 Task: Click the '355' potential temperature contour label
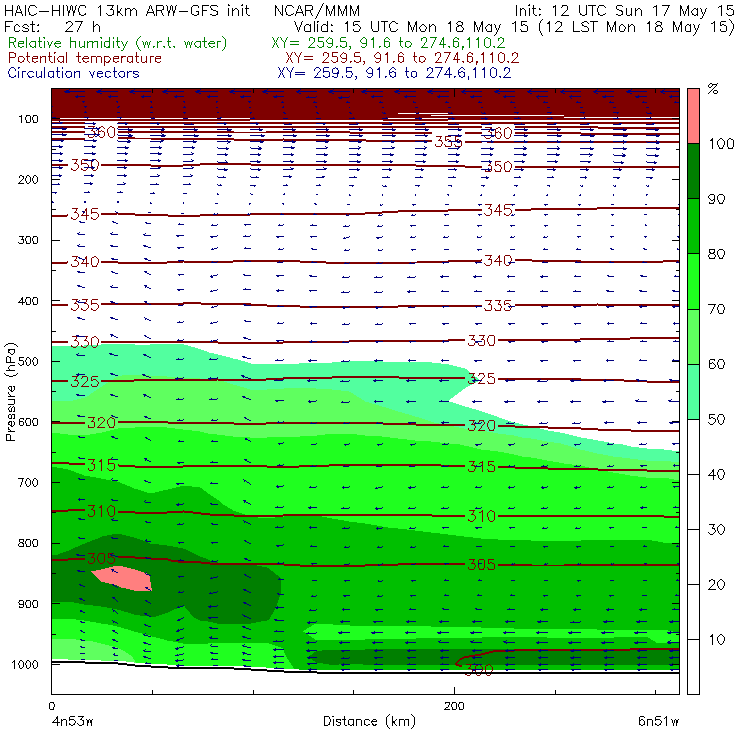click(448, 142)
